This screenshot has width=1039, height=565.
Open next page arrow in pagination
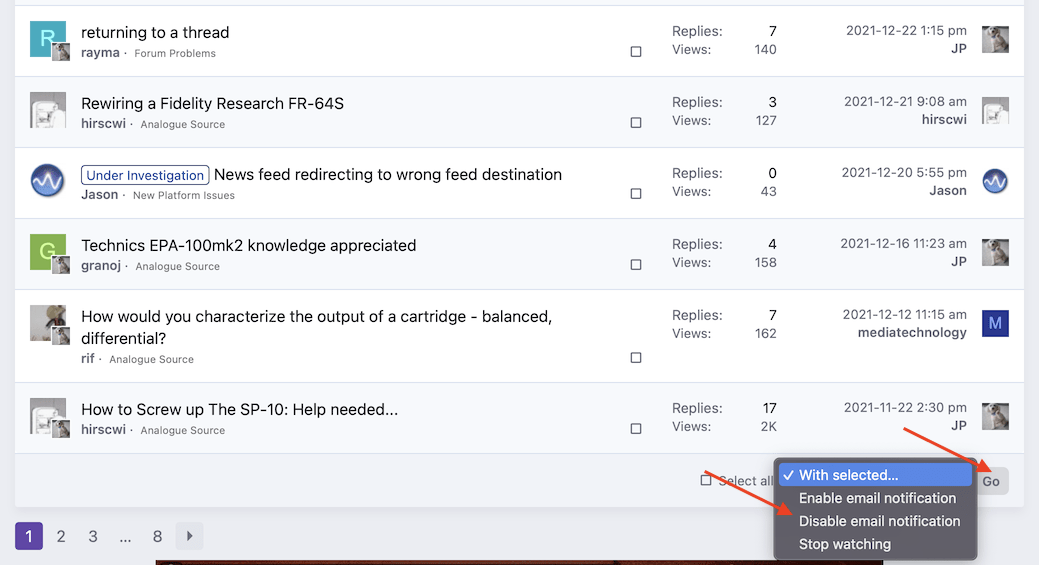(190, 536)
